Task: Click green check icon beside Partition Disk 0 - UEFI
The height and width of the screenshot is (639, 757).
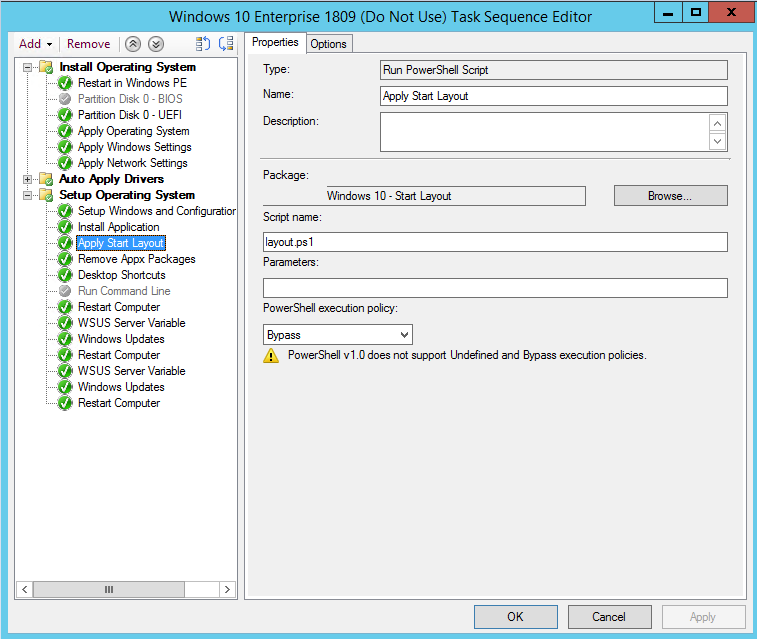Action: [65, 115]
